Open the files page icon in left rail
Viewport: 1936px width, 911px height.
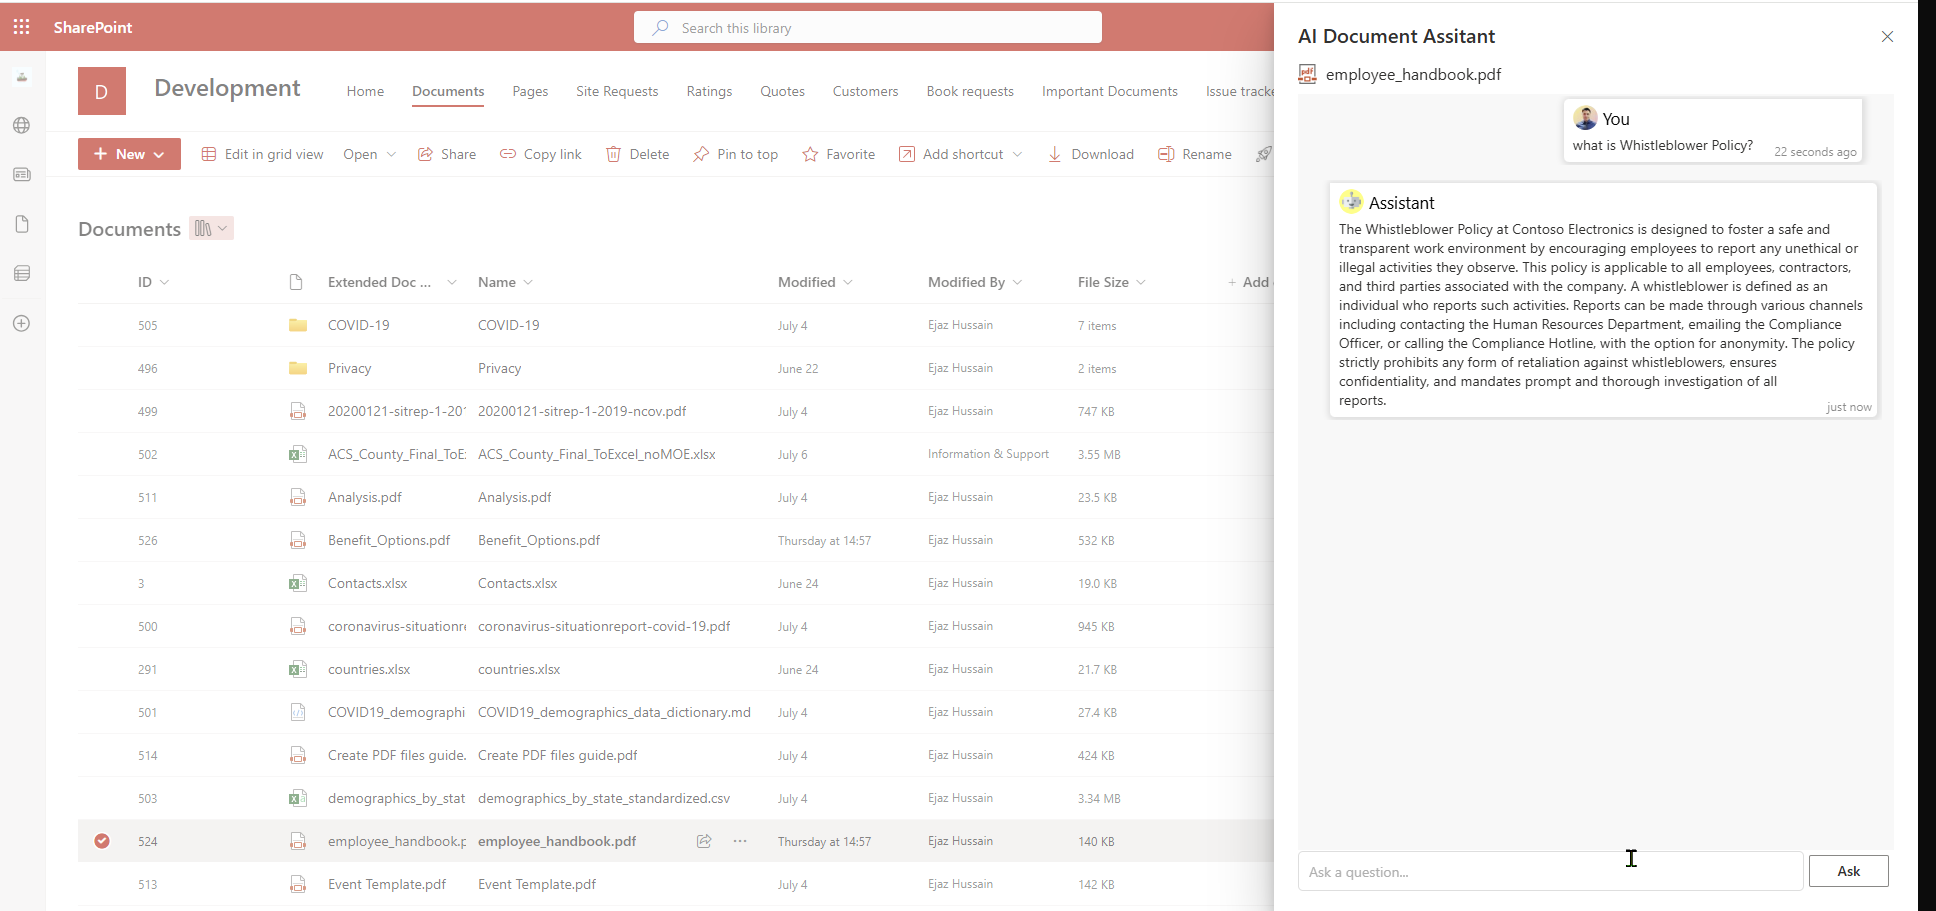tap(21, 224)
